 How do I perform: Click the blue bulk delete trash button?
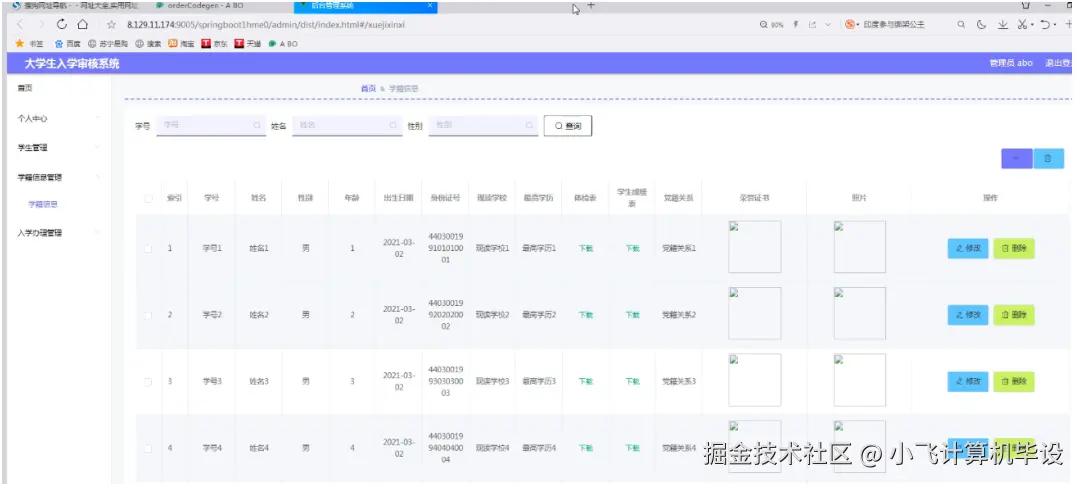(1048, 158)
